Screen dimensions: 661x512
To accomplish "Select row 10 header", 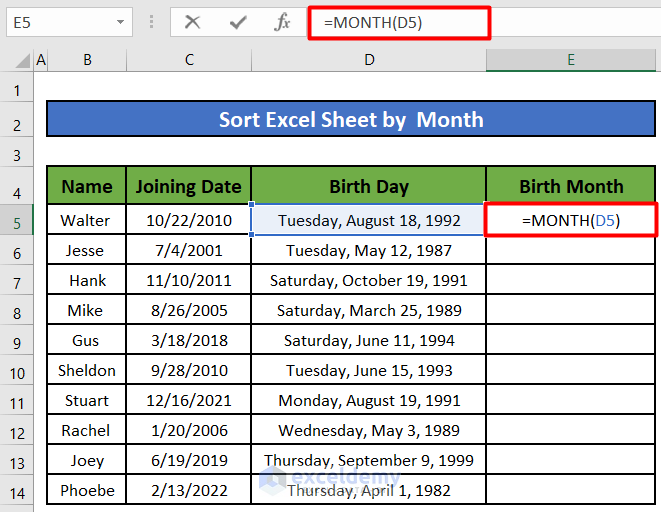I will (x=17, y=371).
